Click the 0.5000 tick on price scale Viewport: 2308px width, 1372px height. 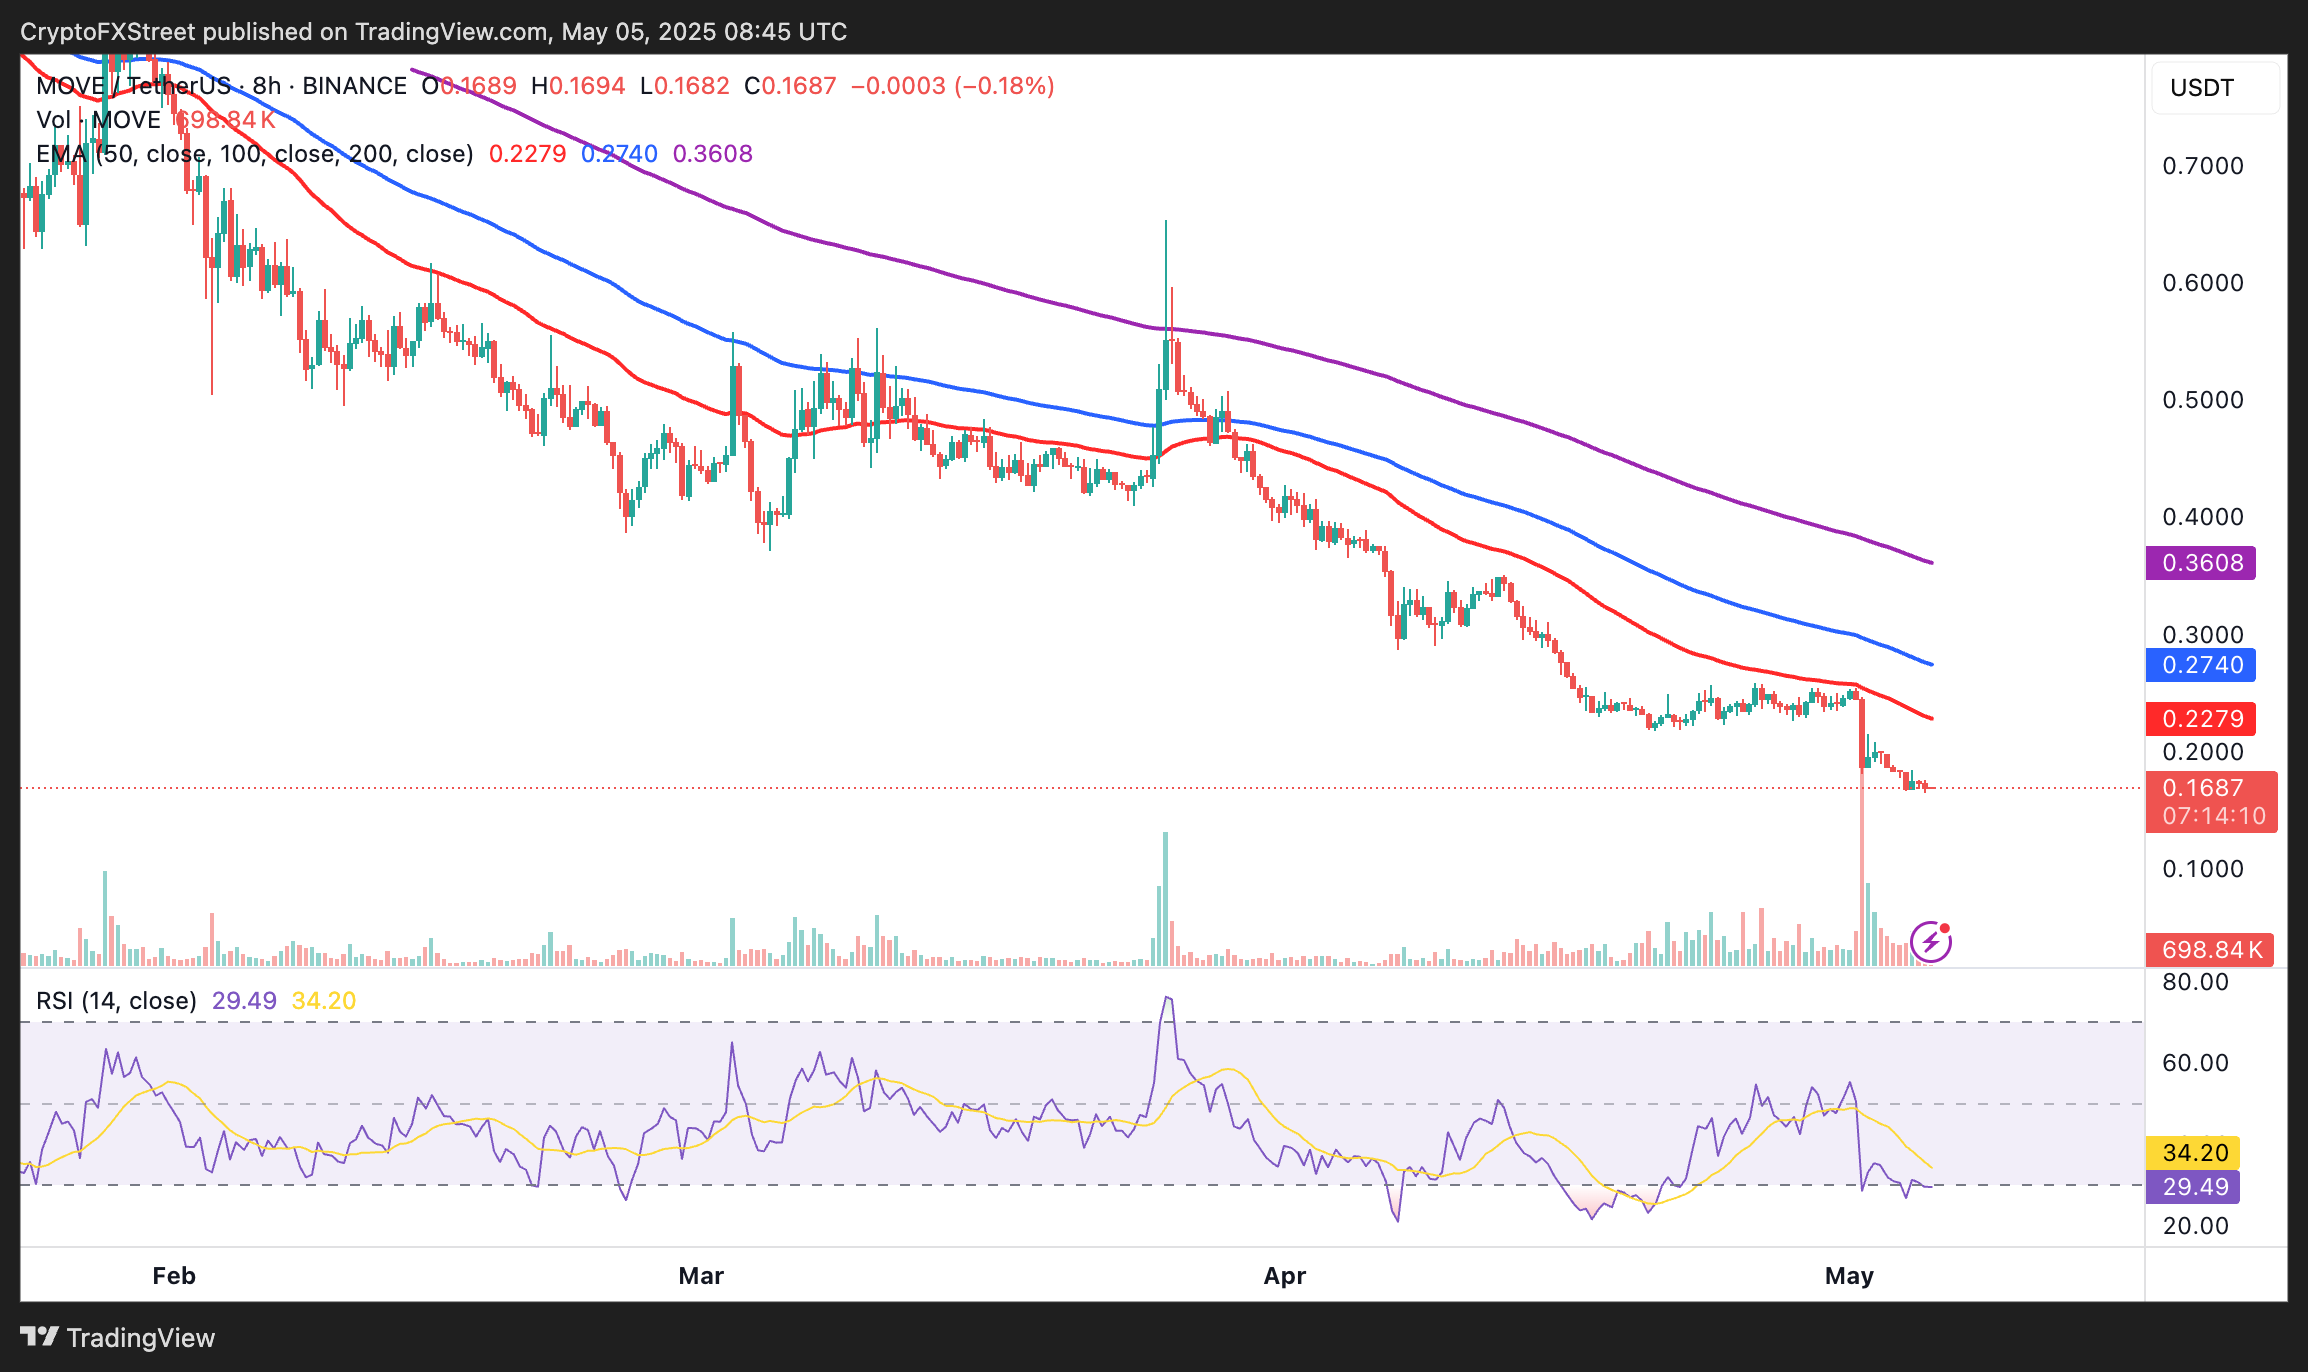(x=2203, y=400)
